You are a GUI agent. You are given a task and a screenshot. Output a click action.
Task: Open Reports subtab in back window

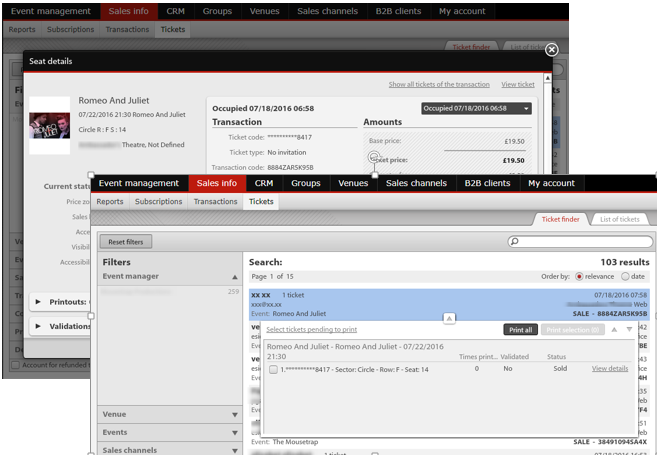coord(22,29)
